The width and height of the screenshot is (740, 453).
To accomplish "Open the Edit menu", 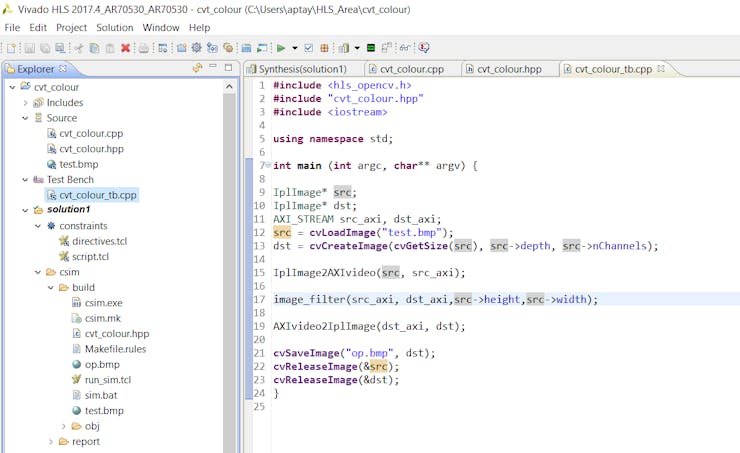I will pos(38,27).
